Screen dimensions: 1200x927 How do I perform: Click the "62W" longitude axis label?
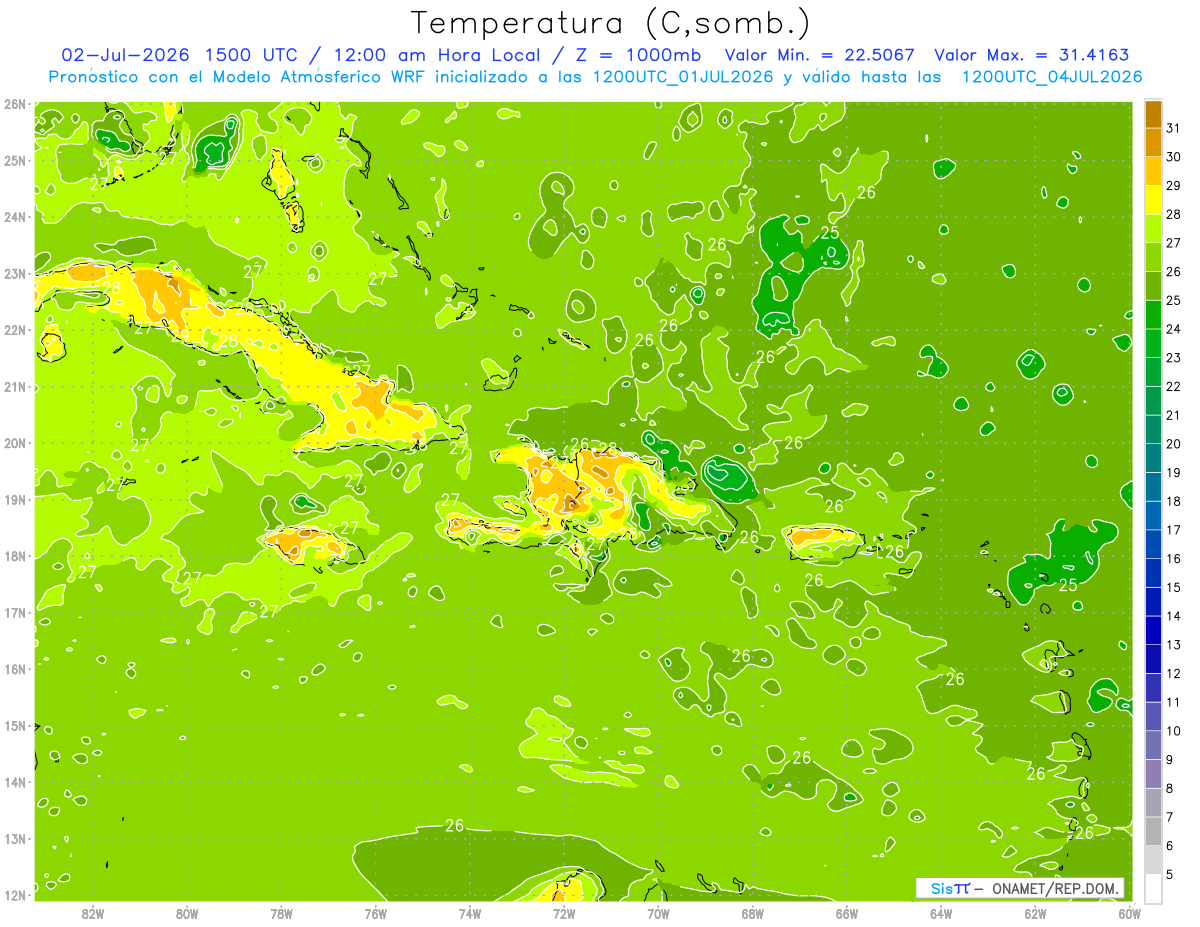(1035, 913)
